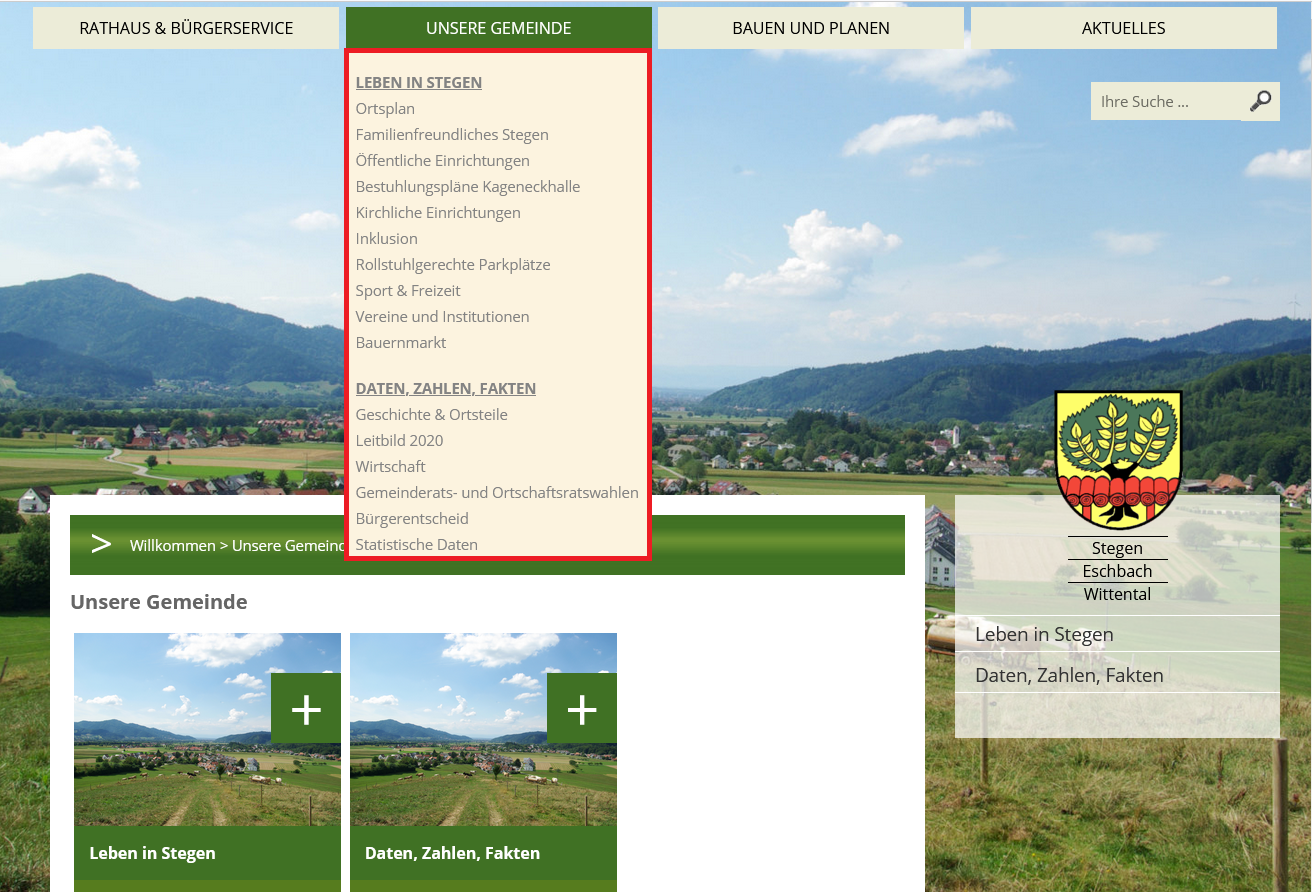The width and height of the screenshot is (1312, 892).
Task: Open Statistische Daten menu entry
Action: click(x=416, y=544)
